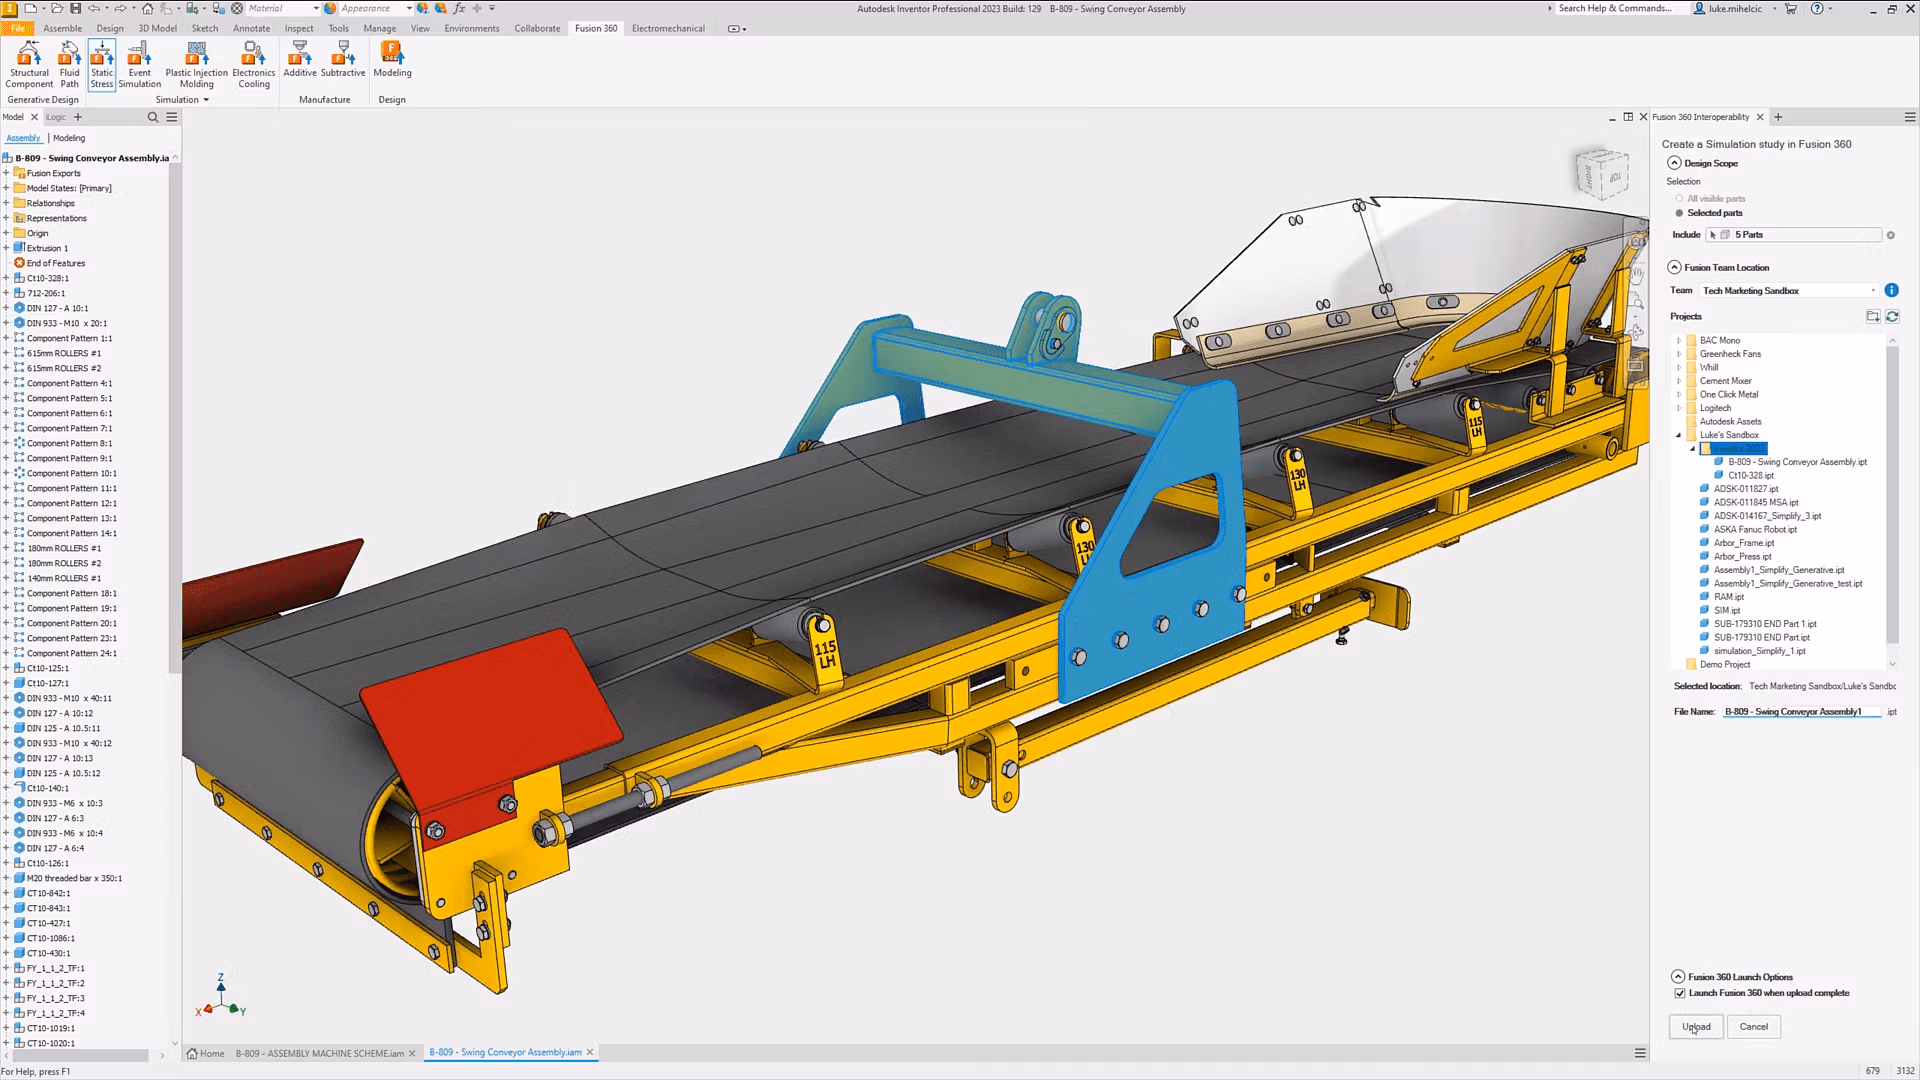Select 615mm ROLLERS #1 in browser

click(64, 353)
